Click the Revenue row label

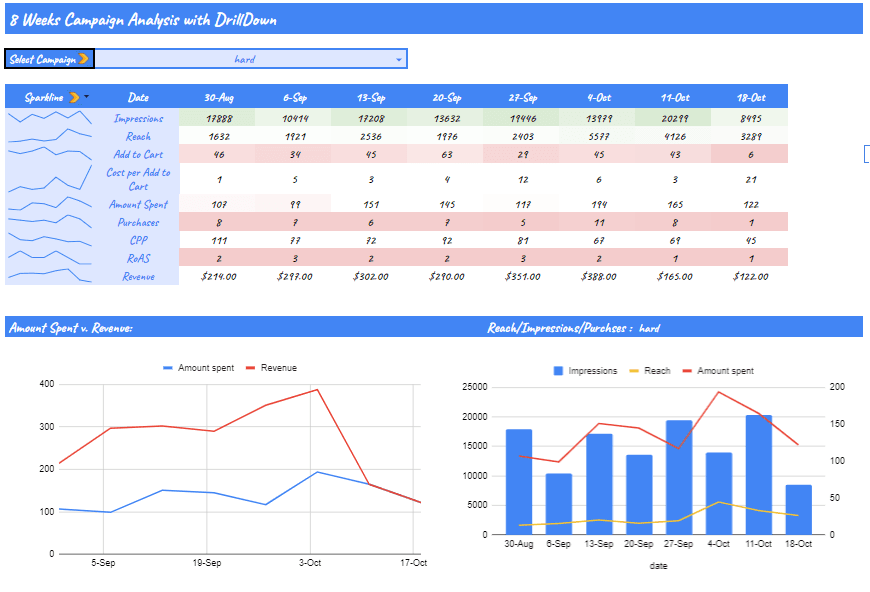pyautogui.click(x=138, y=276)
